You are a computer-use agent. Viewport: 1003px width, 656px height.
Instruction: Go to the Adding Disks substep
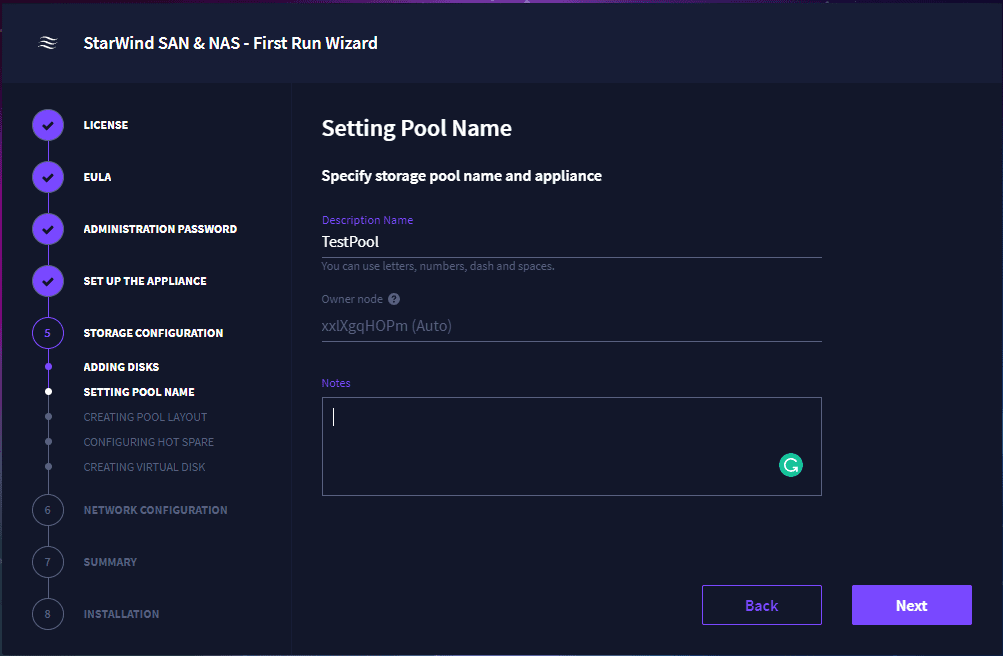coord(121,367)
